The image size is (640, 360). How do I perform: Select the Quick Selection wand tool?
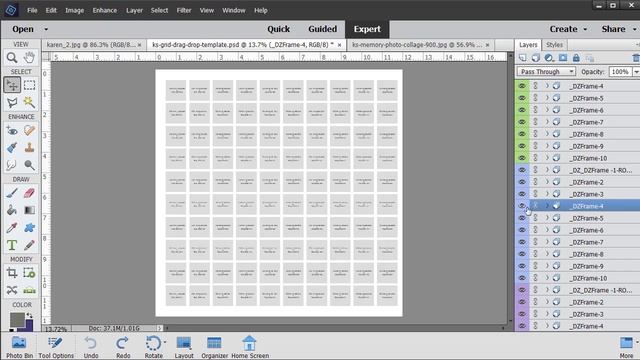(x=29, y=102)
